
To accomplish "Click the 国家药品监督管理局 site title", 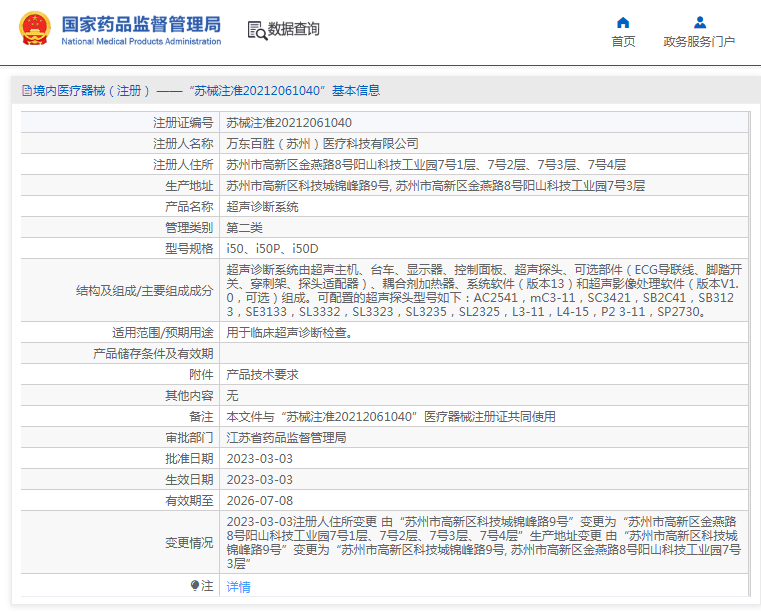I will [141, 24].
